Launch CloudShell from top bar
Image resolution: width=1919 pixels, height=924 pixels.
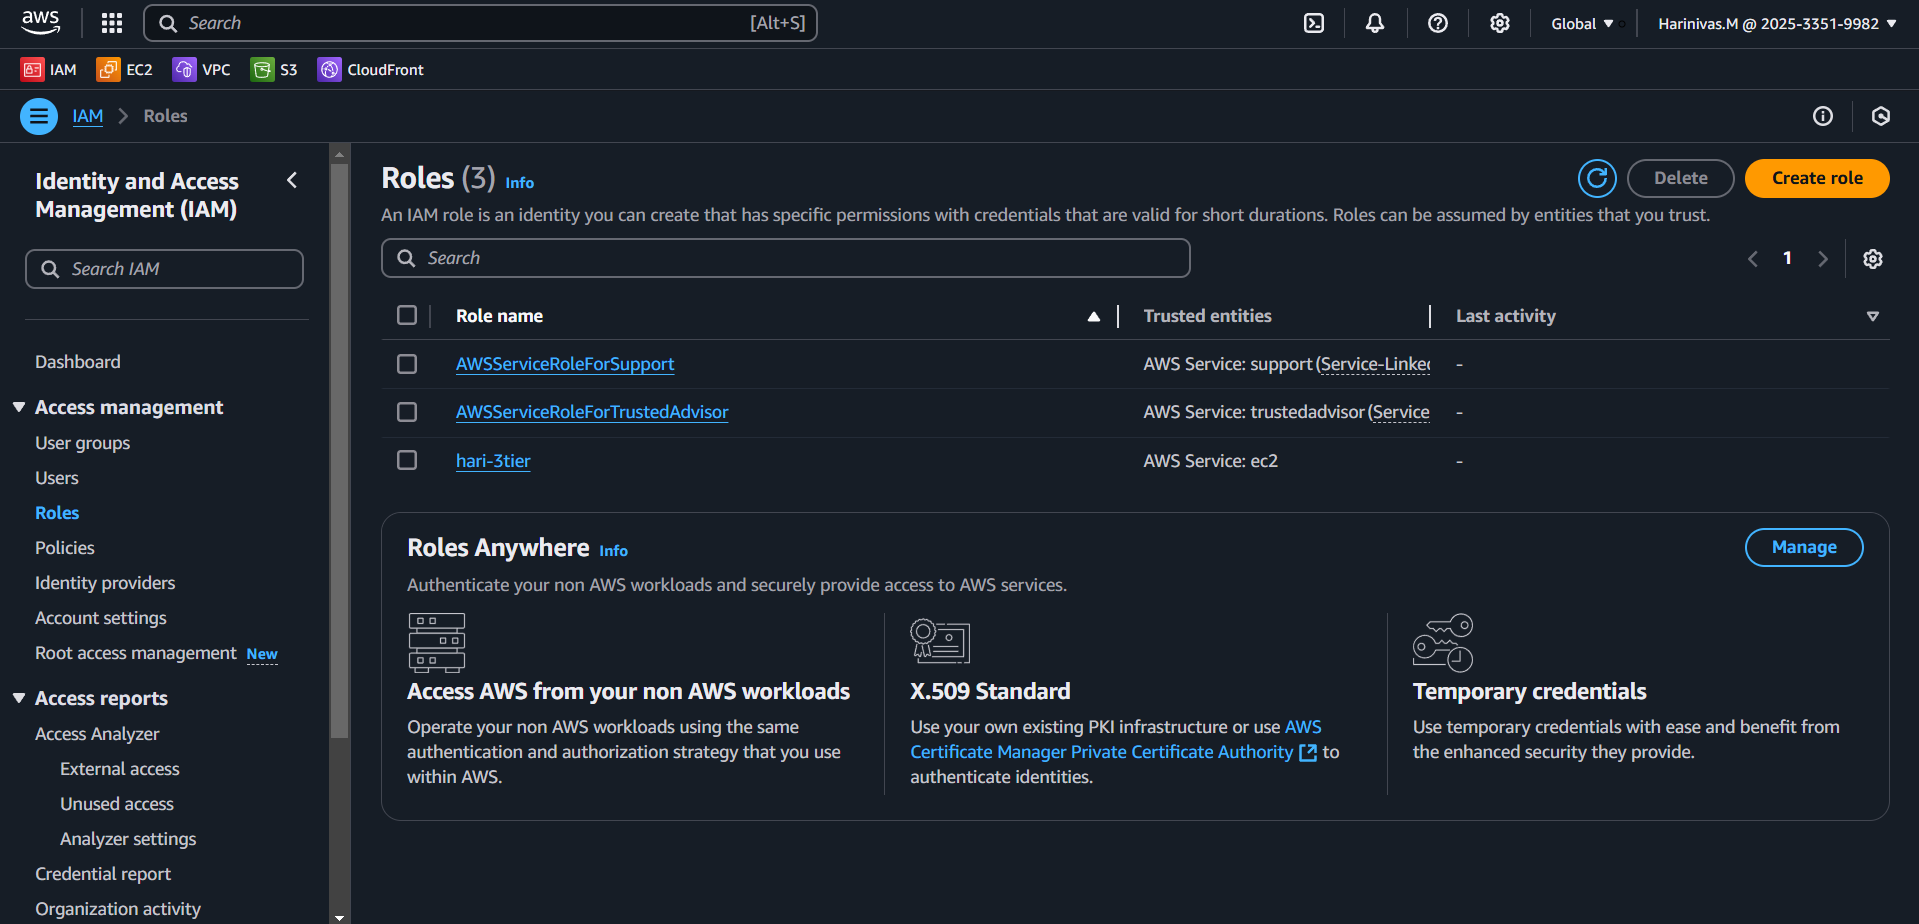1314,23
